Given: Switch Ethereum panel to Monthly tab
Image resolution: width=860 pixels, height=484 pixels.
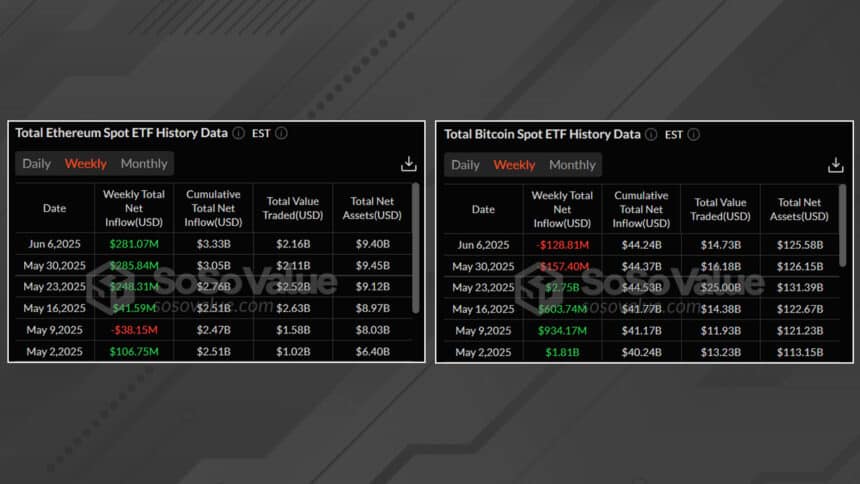Looking at the screenshot, I should pos(144,164).
